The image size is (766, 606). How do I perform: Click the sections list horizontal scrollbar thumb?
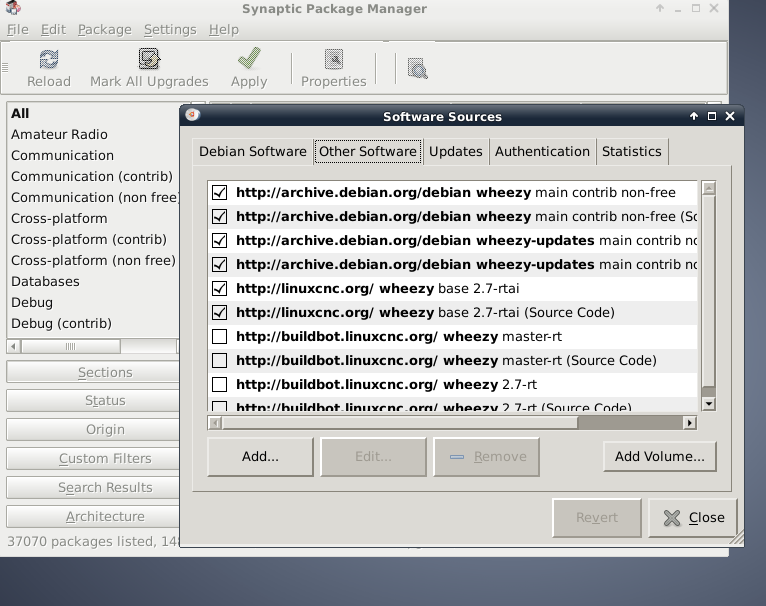click(71, 346)
